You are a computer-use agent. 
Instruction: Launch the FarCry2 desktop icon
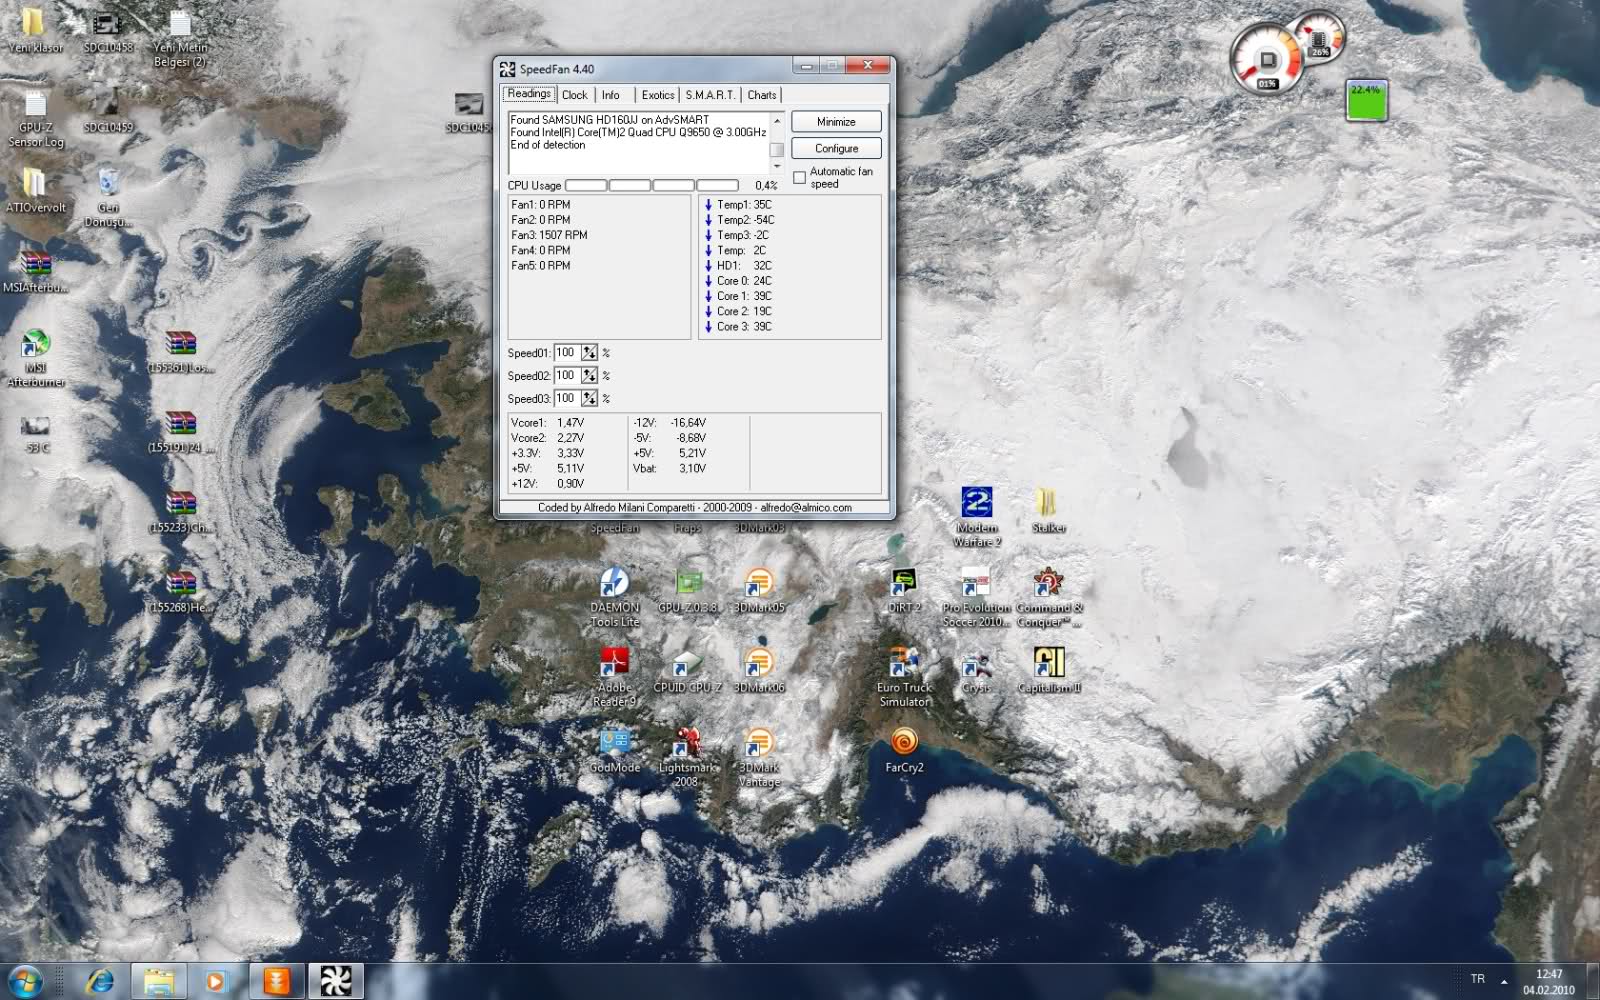point(904,750)
